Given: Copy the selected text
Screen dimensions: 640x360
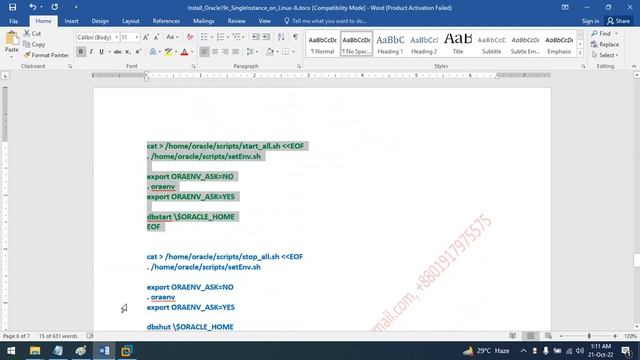Looking at the screenshot, I should pos(34,44).
